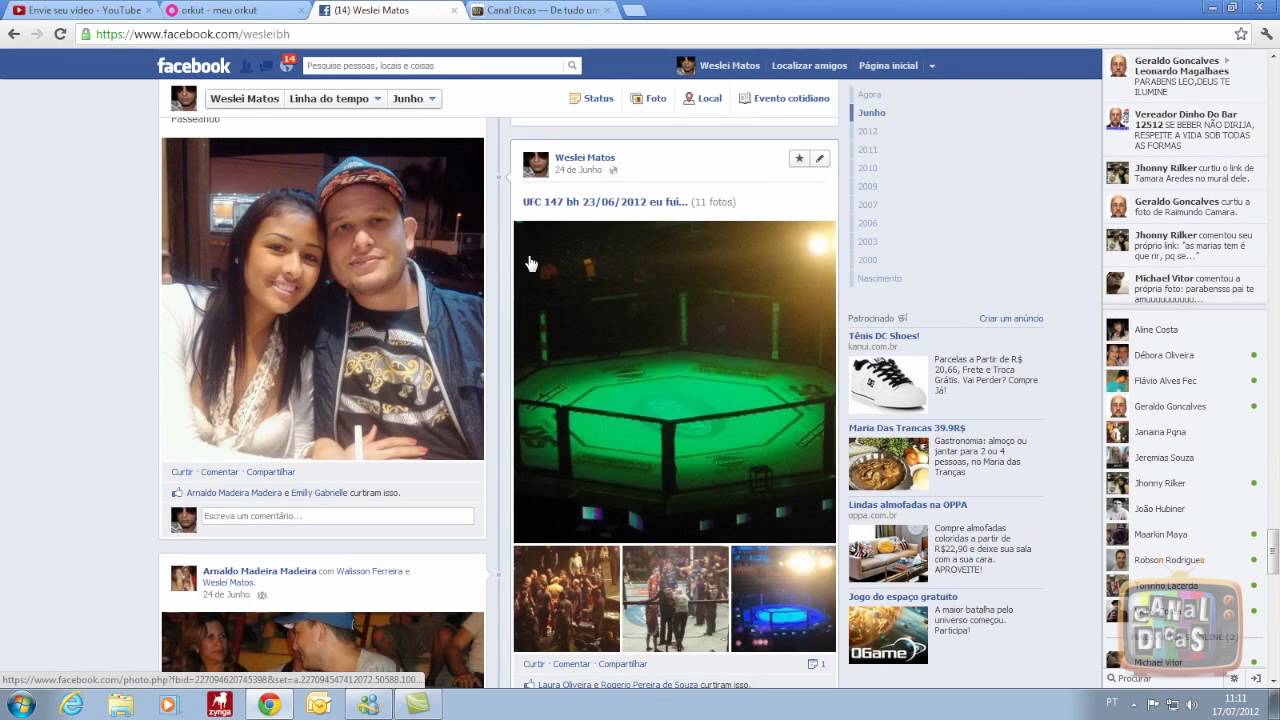Viewport: 1280px width, 720px height.
Task: Bookmark page with star icon
Action: pos(1241,34)
